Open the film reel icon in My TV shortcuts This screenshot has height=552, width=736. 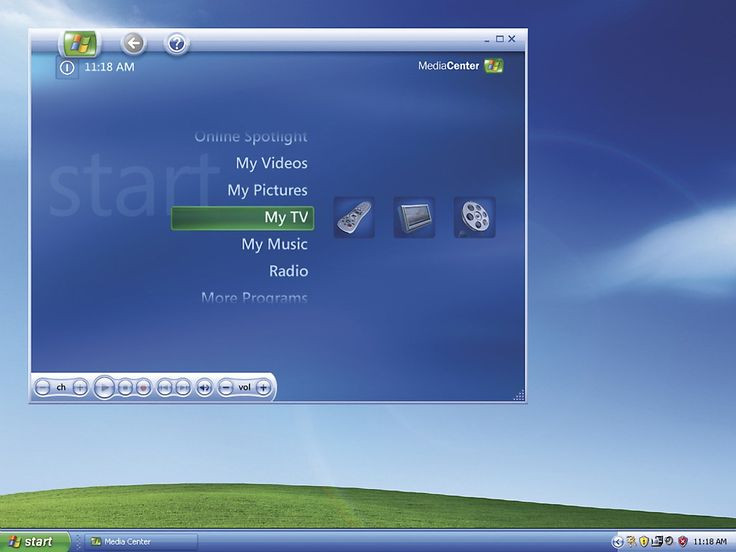tap(474, 217)
